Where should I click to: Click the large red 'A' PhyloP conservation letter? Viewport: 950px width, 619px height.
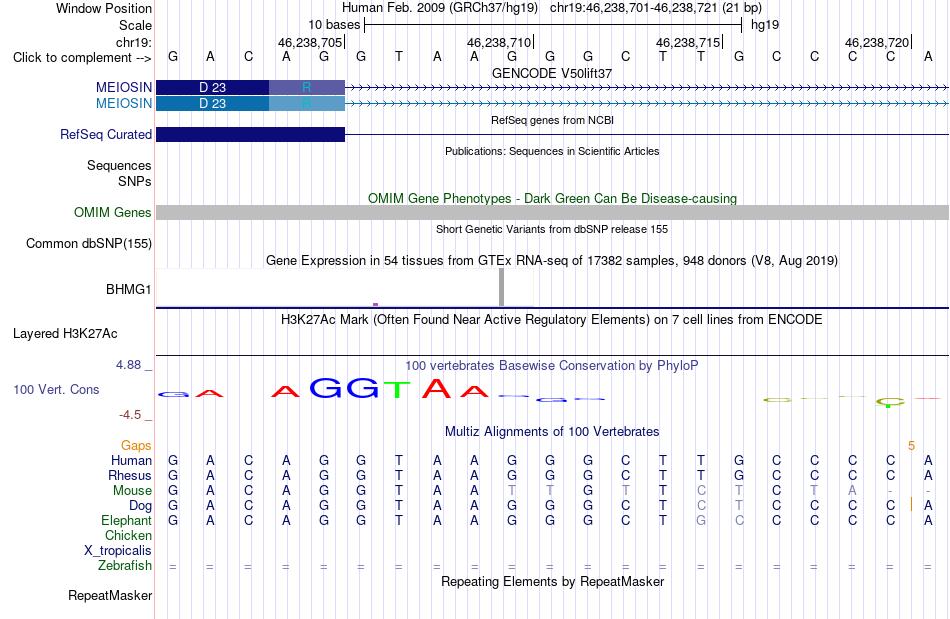(x=436, y=388)
